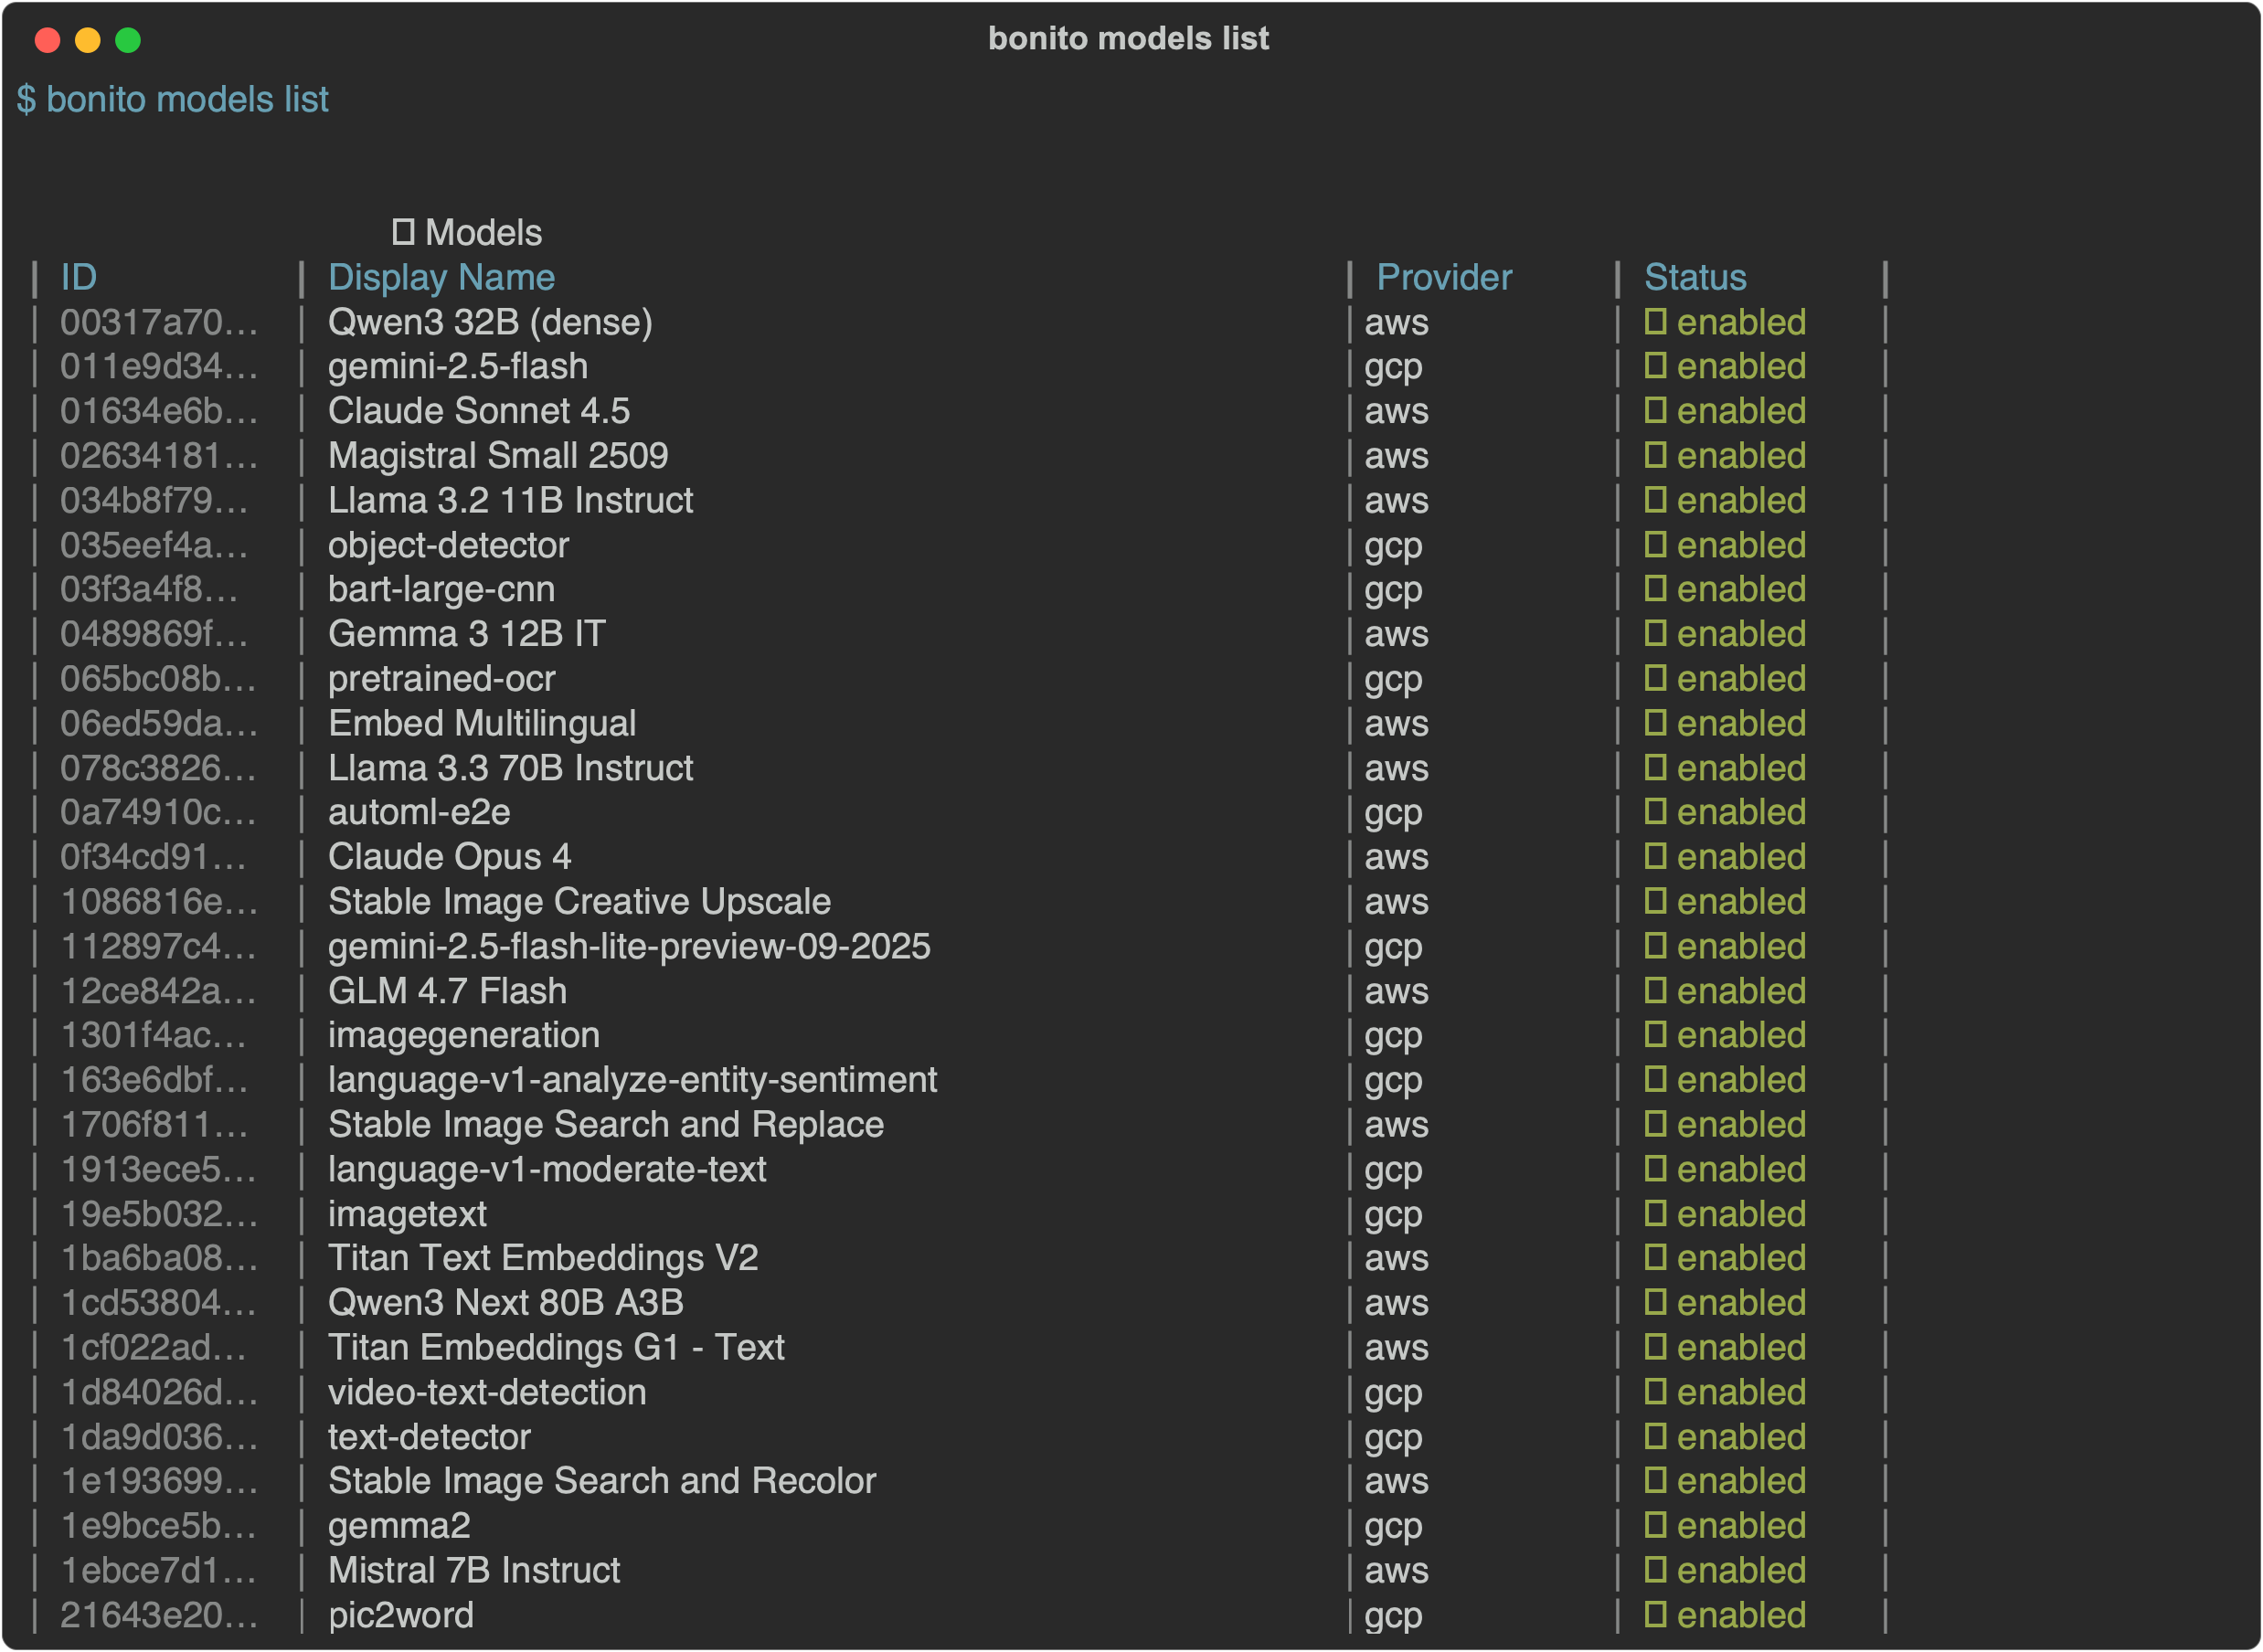Click the name 'GLM 4.7 Flash'
Screen dimensions: 2263x1652
coord(447,991)
